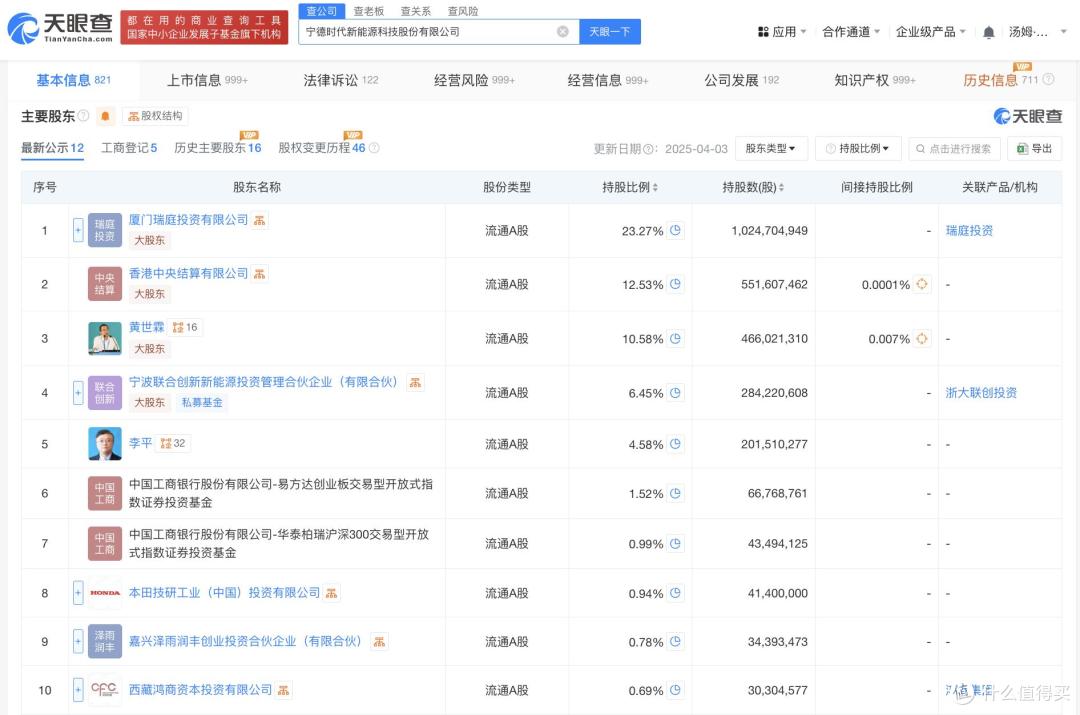Open 股东类型 filter dropdown

pos(770,149)
